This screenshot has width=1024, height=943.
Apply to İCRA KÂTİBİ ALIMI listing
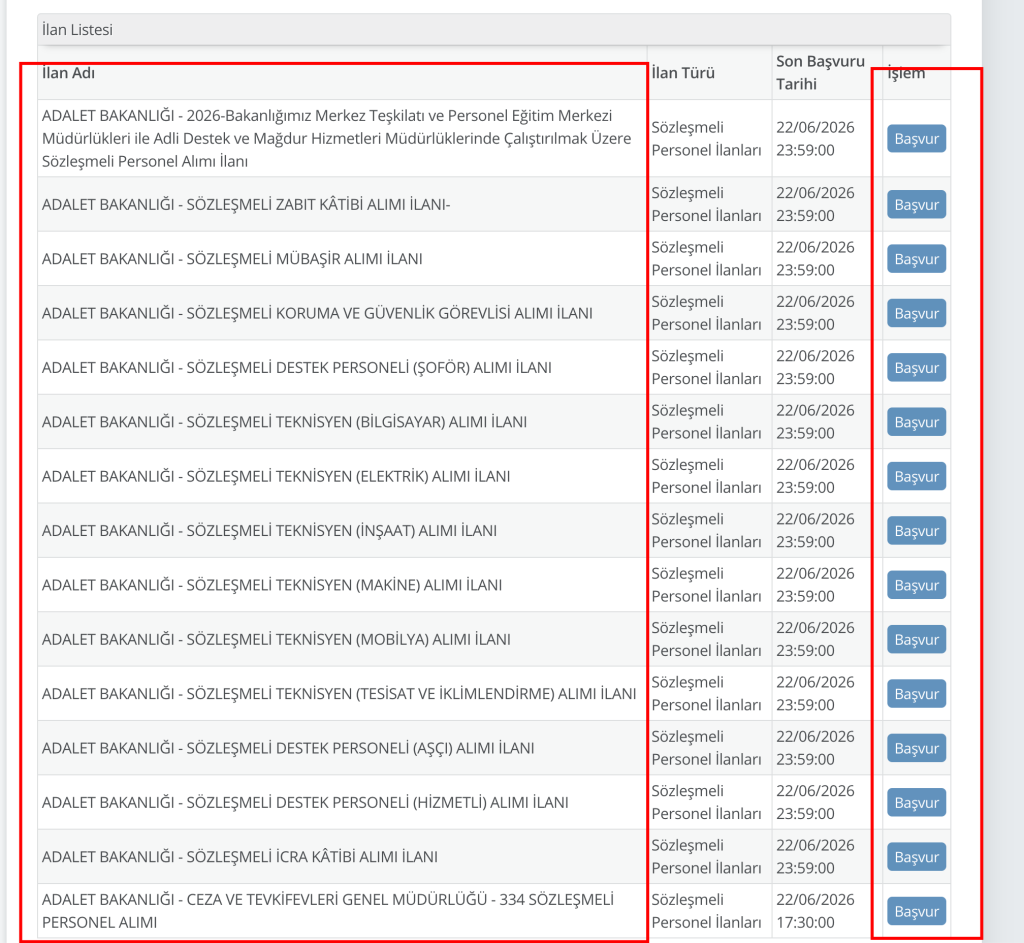click(x=916, y=856)
